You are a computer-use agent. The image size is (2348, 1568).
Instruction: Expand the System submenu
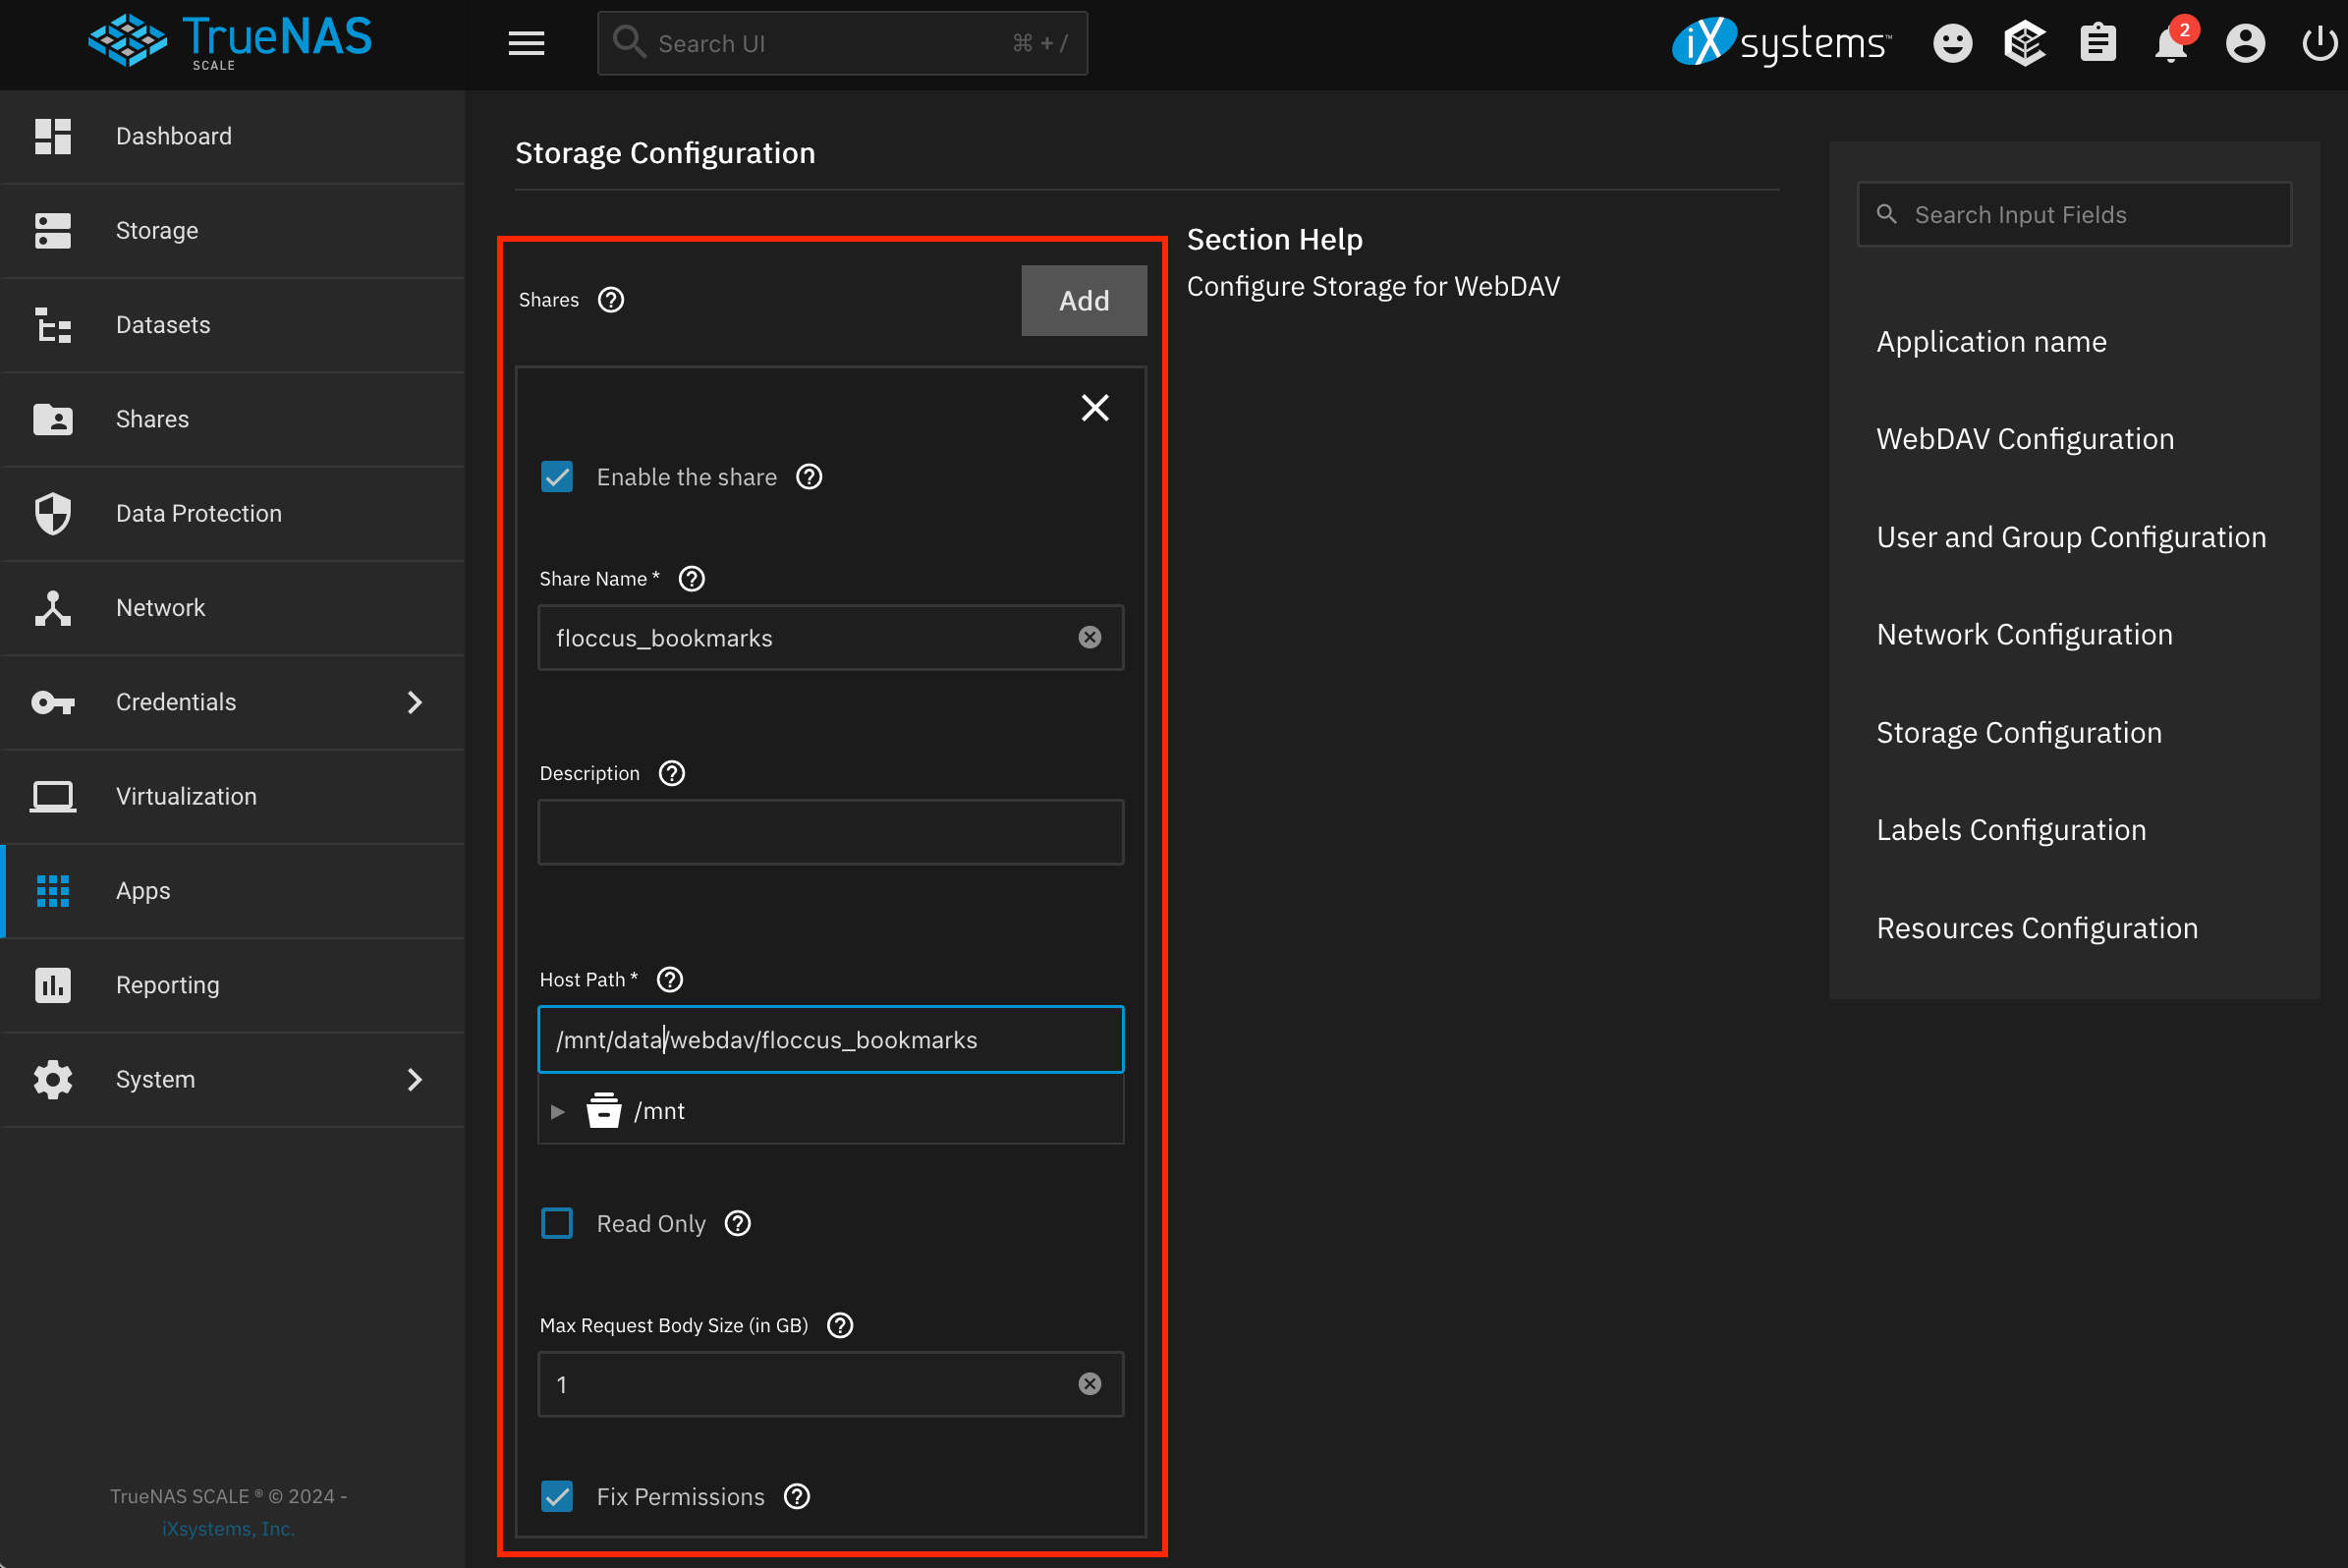pos(416,1079)
